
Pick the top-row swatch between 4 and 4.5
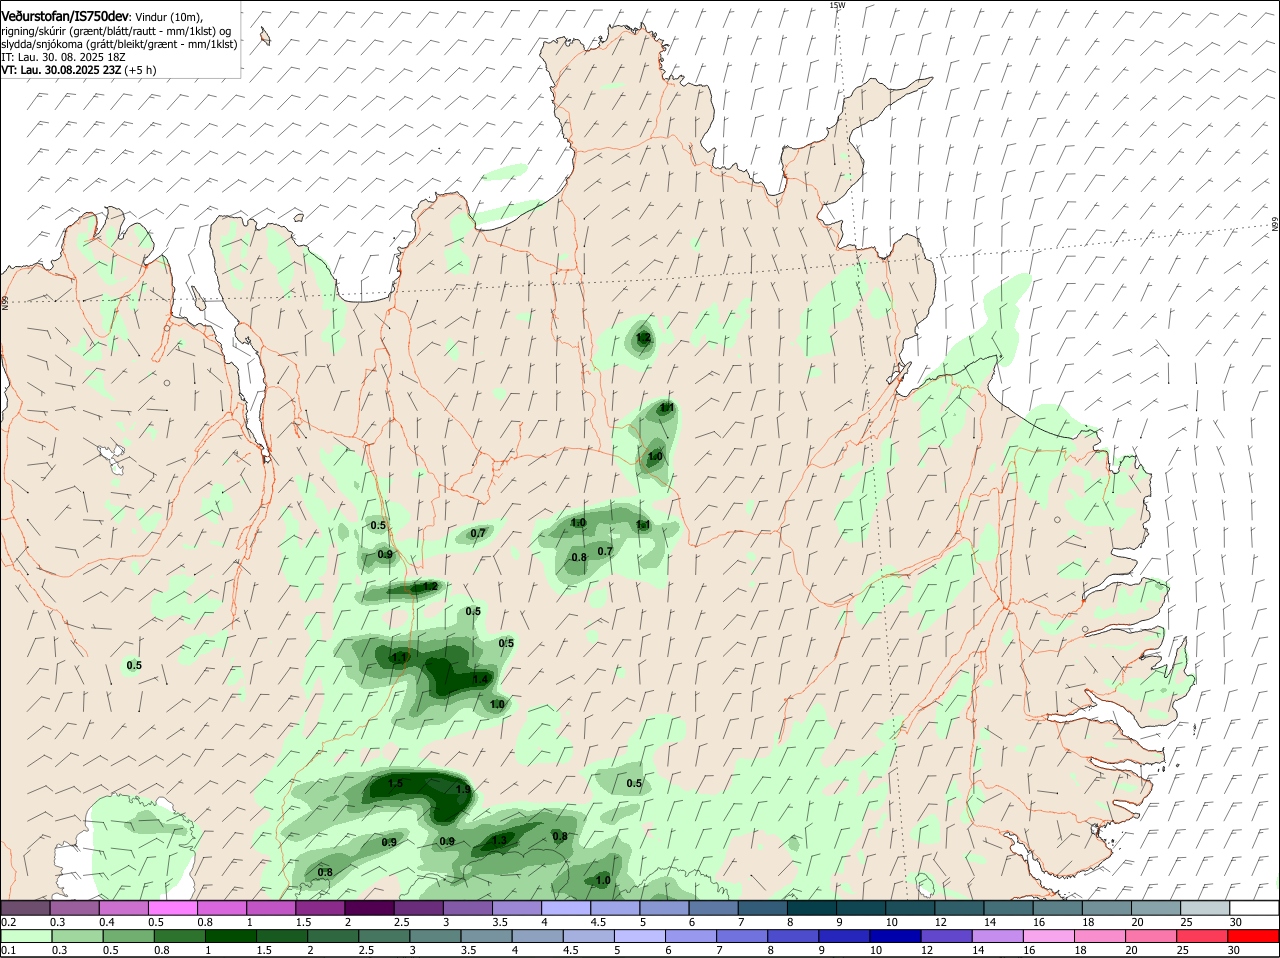pyautogui.click(x=567, y=908)
